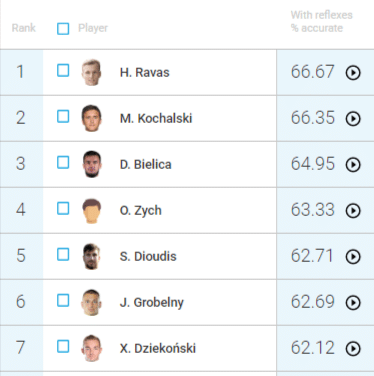Screen dimensions: 374x376
Task: Tick S. Dioudis selection checkbox
Action: tap(63, 255)
